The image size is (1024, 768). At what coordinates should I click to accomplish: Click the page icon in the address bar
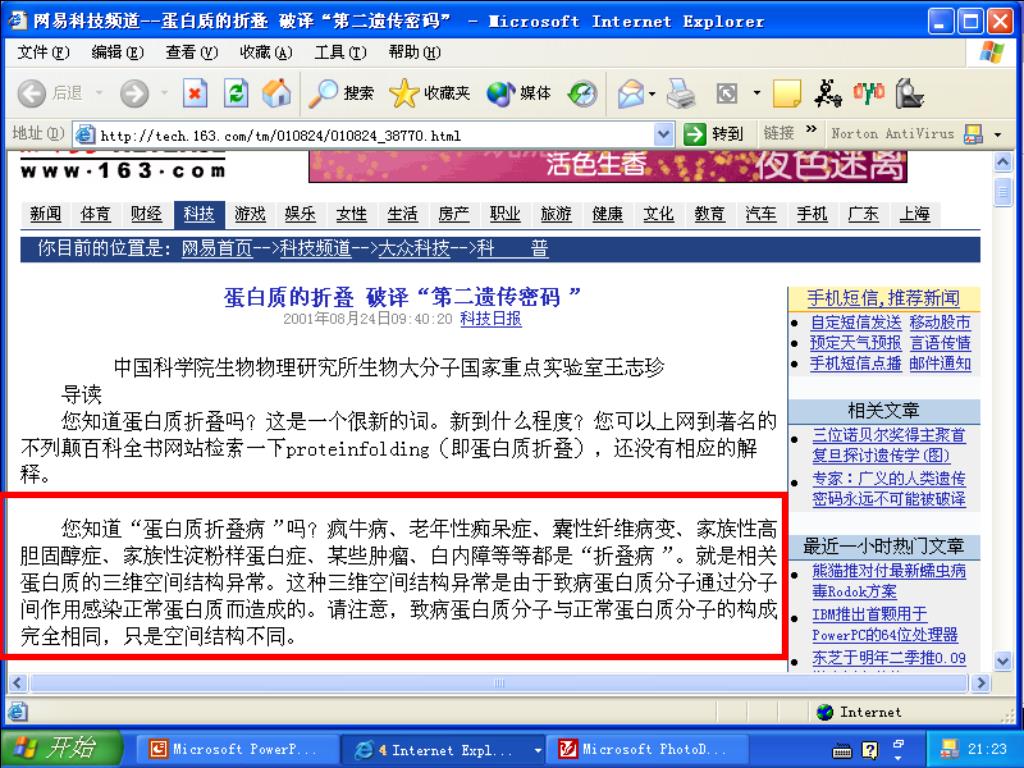coord(85,135)
